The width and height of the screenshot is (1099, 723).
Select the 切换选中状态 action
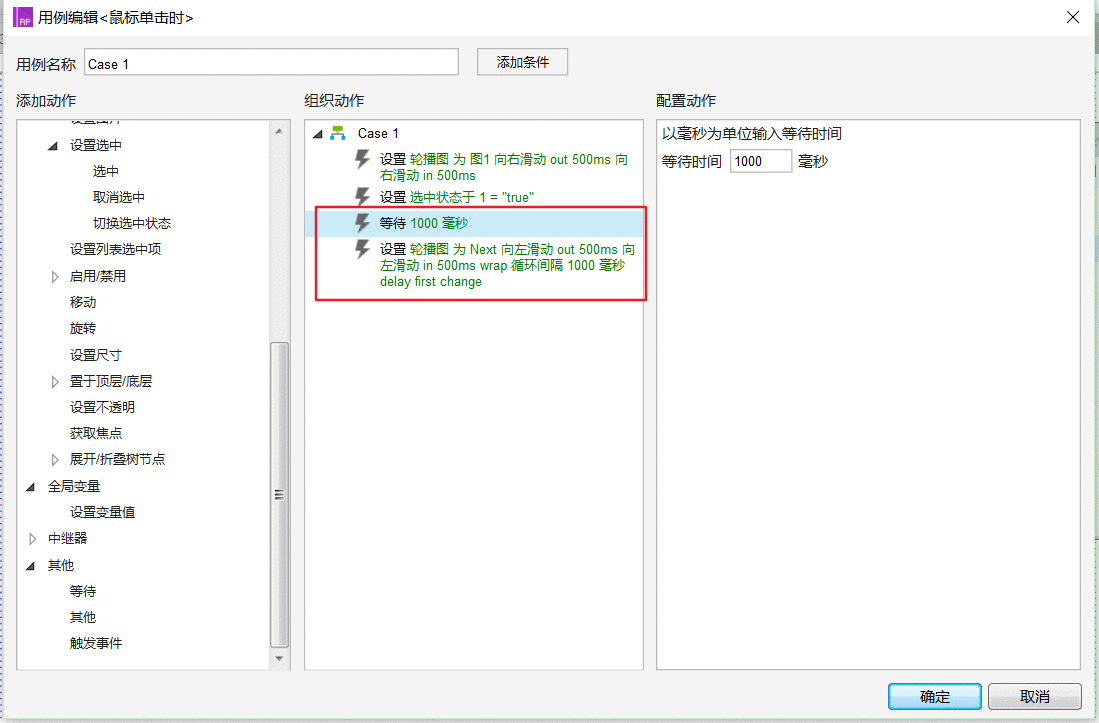tap(132, 223)
